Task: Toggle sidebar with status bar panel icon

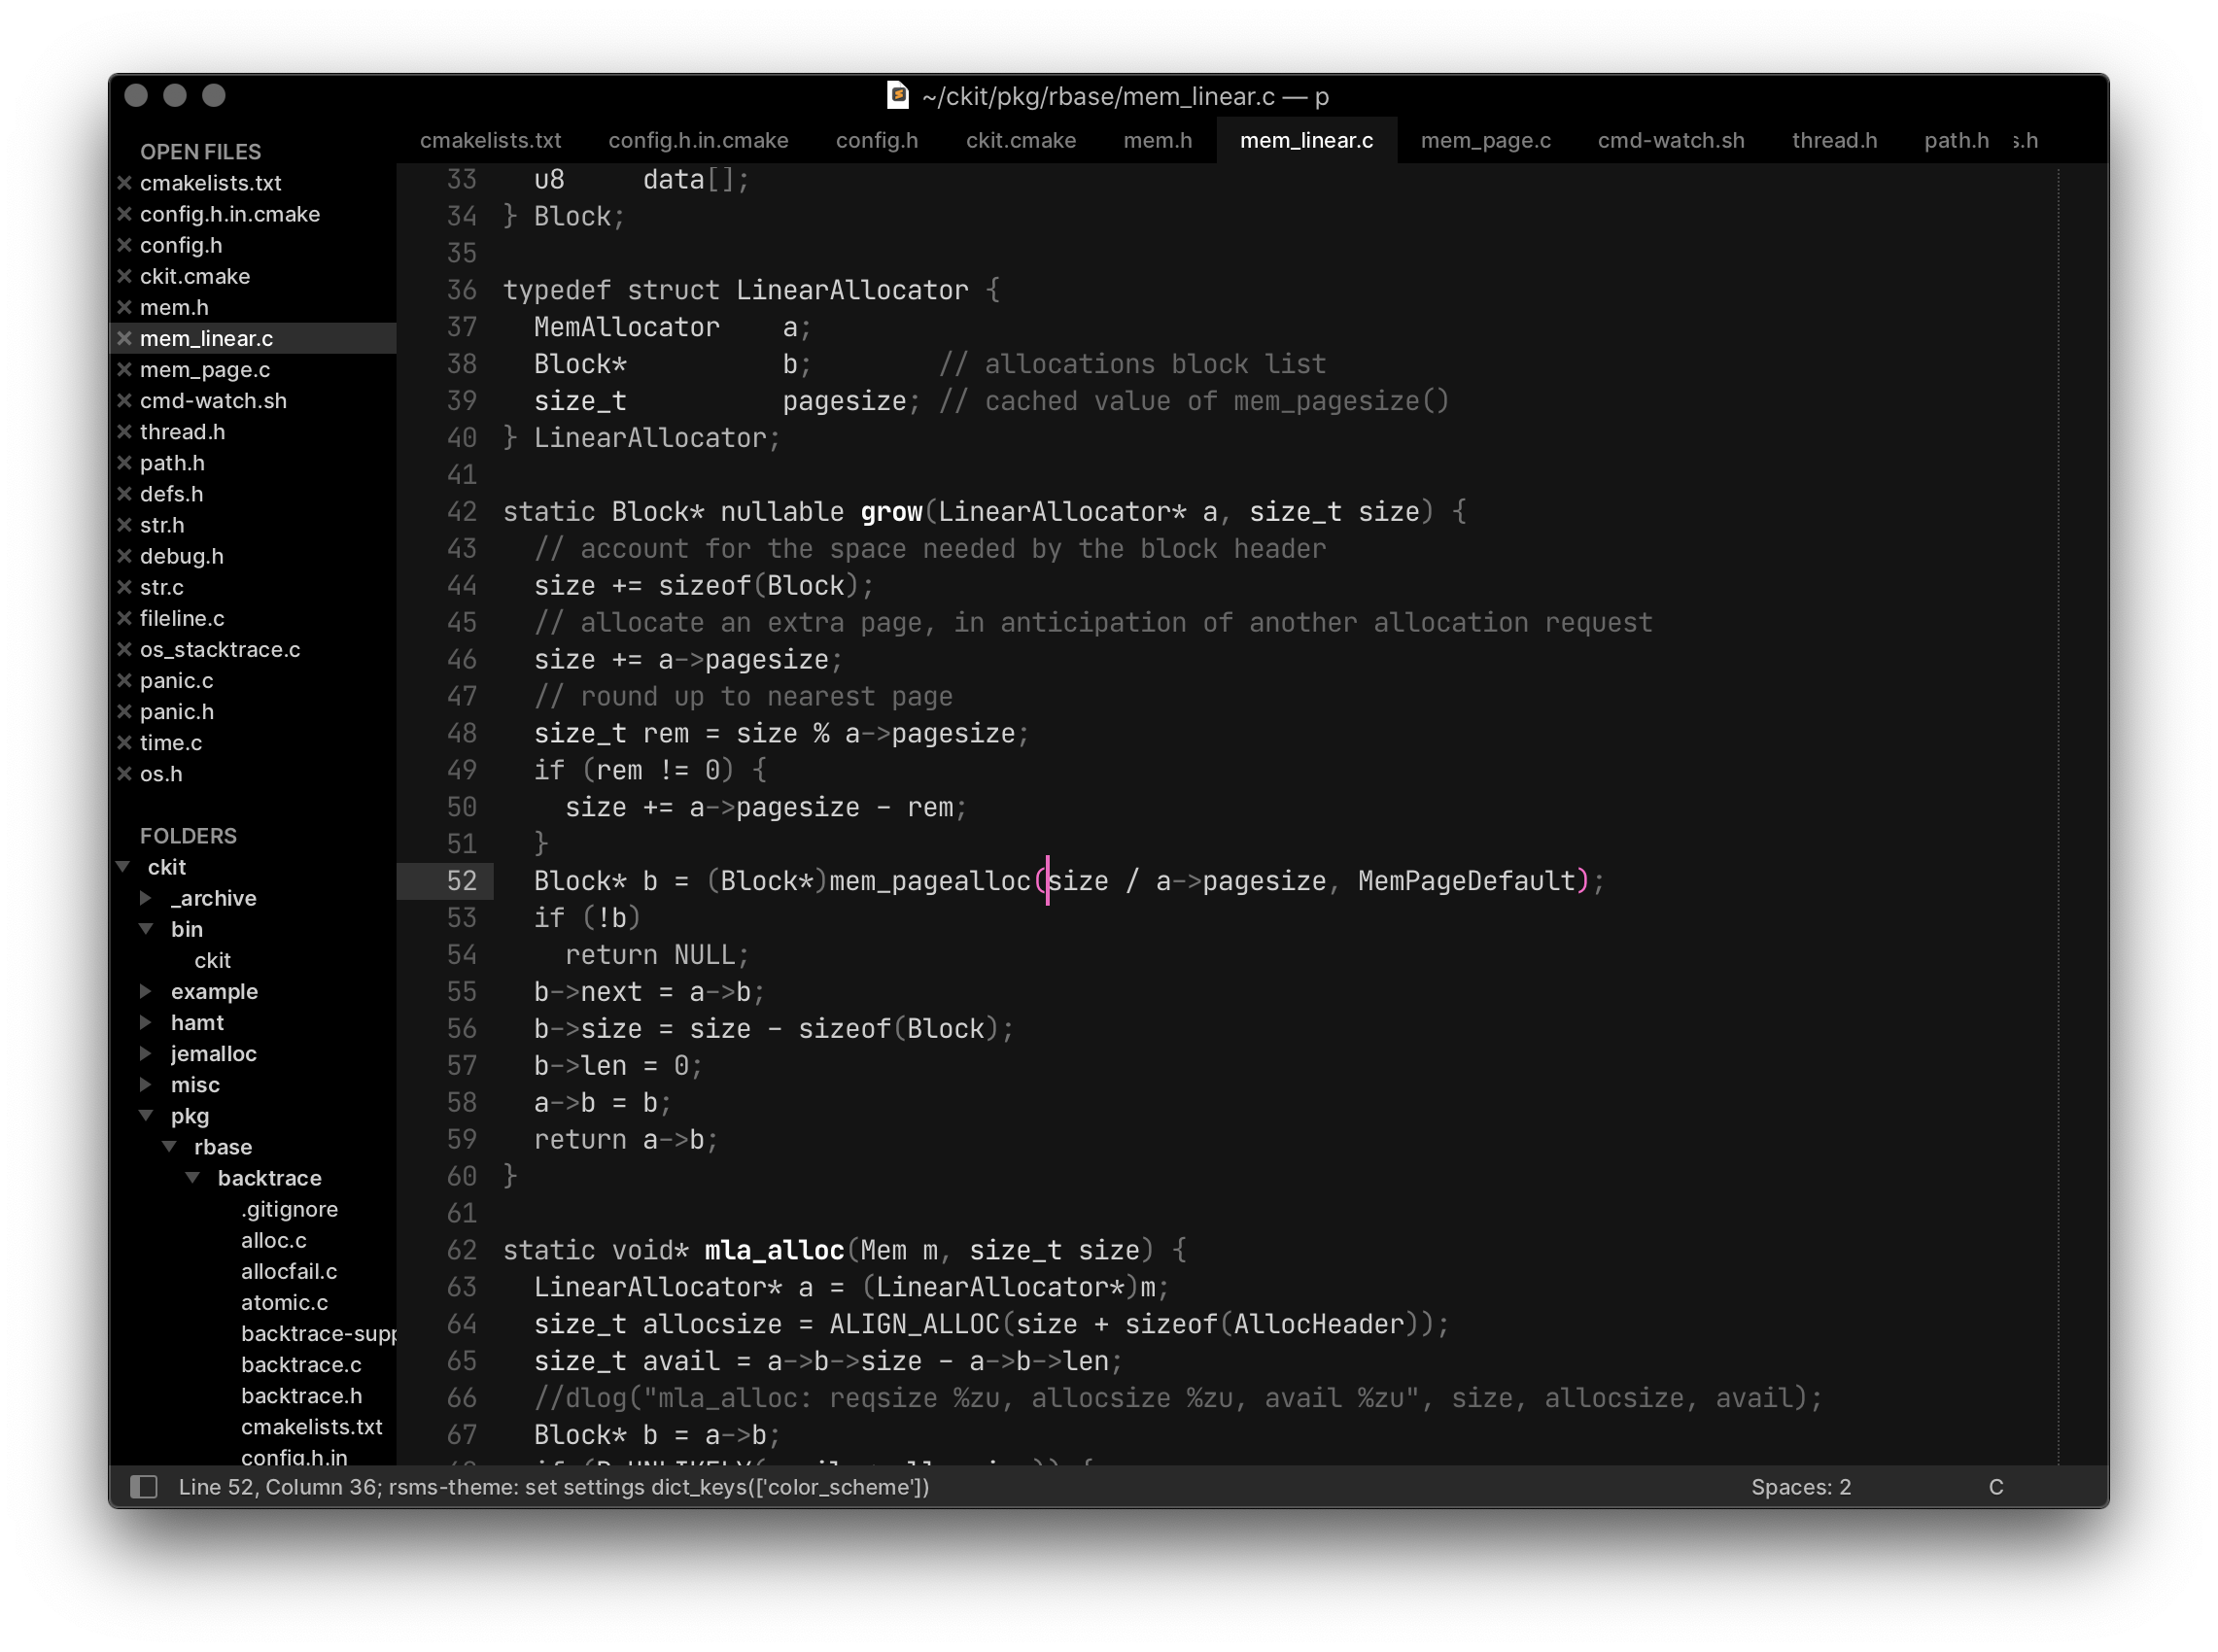Action: point(144,1487)
